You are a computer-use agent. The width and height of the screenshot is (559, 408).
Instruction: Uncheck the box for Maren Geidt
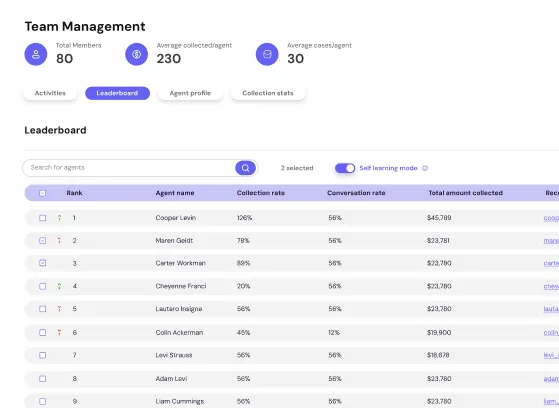42,240
